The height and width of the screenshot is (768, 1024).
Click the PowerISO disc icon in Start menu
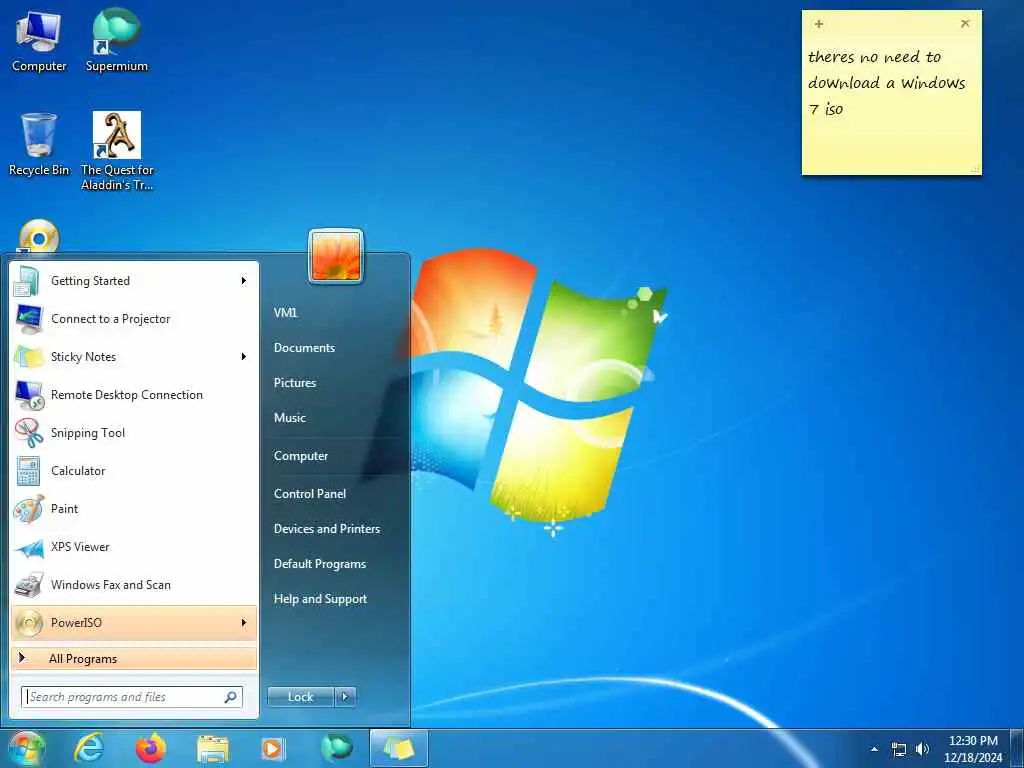(x=28, y=623)
